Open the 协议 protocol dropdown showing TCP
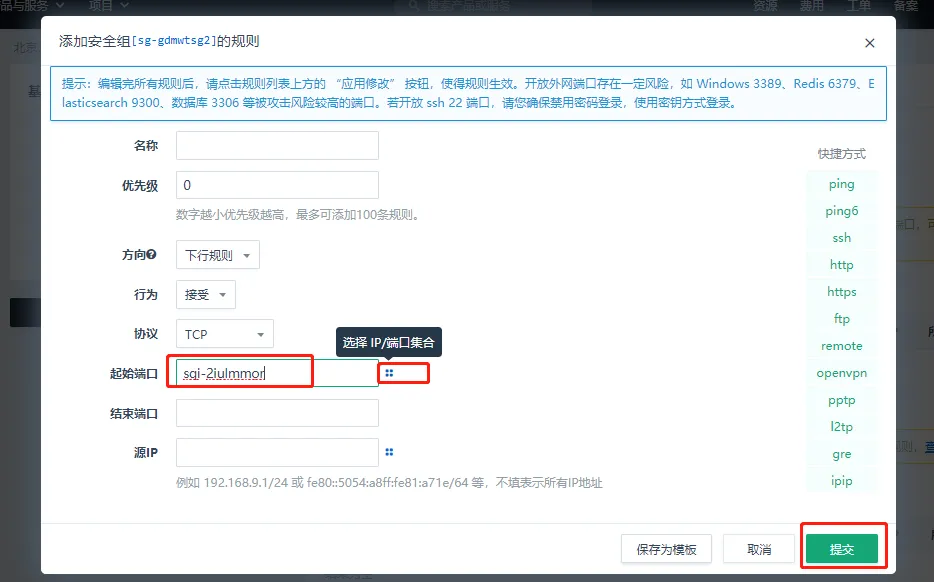This screenshot has width=934, height=582. click(x=224, y=333)
